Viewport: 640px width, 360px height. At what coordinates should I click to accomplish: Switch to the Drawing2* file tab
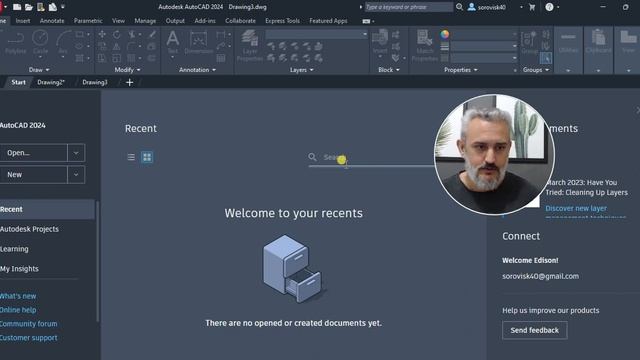pyautogui.click(x=51, y=82)
